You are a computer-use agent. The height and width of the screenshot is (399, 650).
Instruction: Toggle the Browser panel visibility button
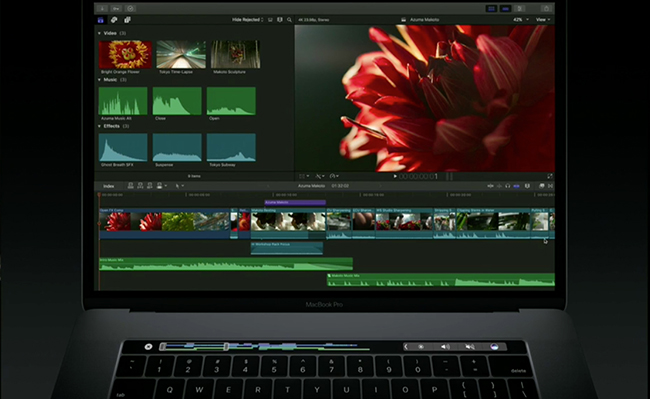(x=491, y=8)
